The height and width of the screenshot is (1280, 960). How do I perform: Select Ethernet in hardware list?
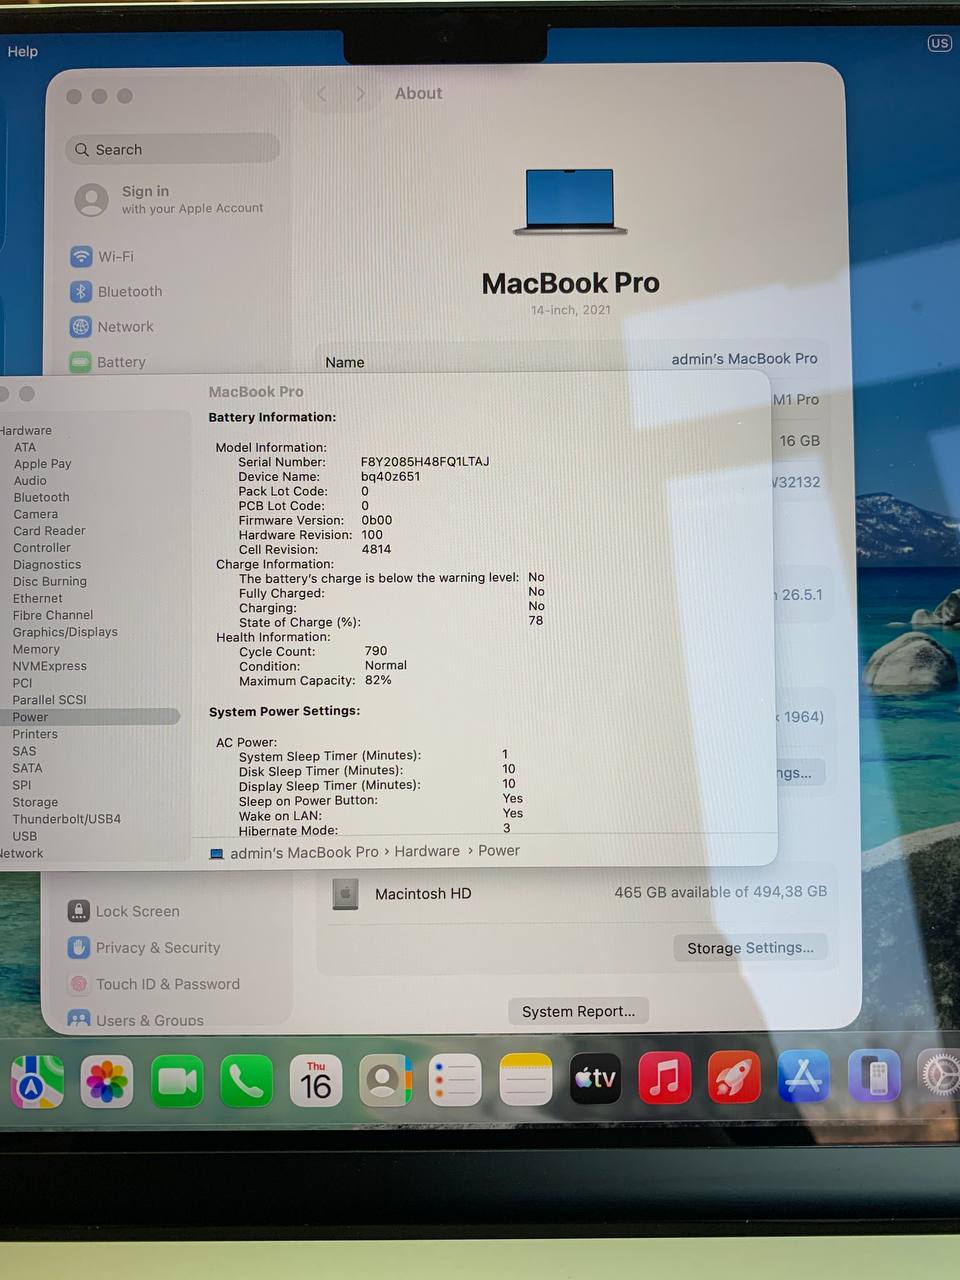click(x=37, y=598)
